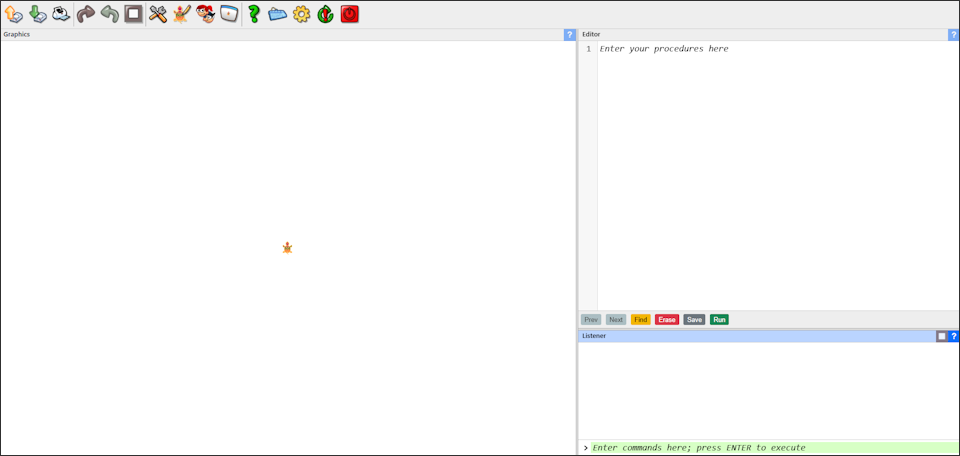Click the turtle on the graphics canvas
Image resolution: width=960 pixels, height=456 pixels.
287,247
